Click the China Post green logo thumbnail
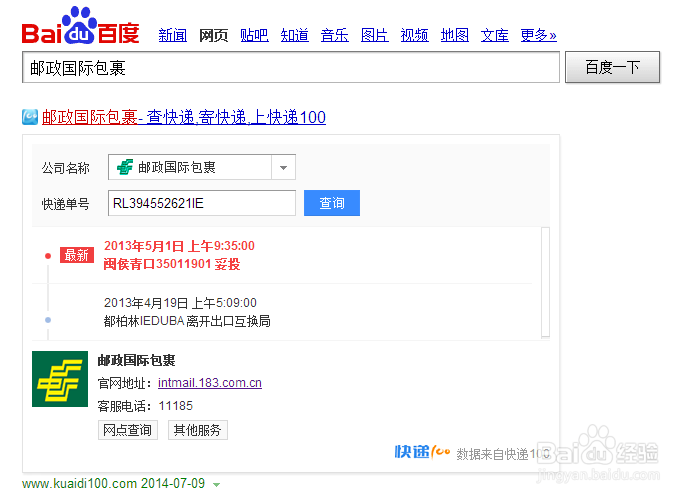 [60, 379]
